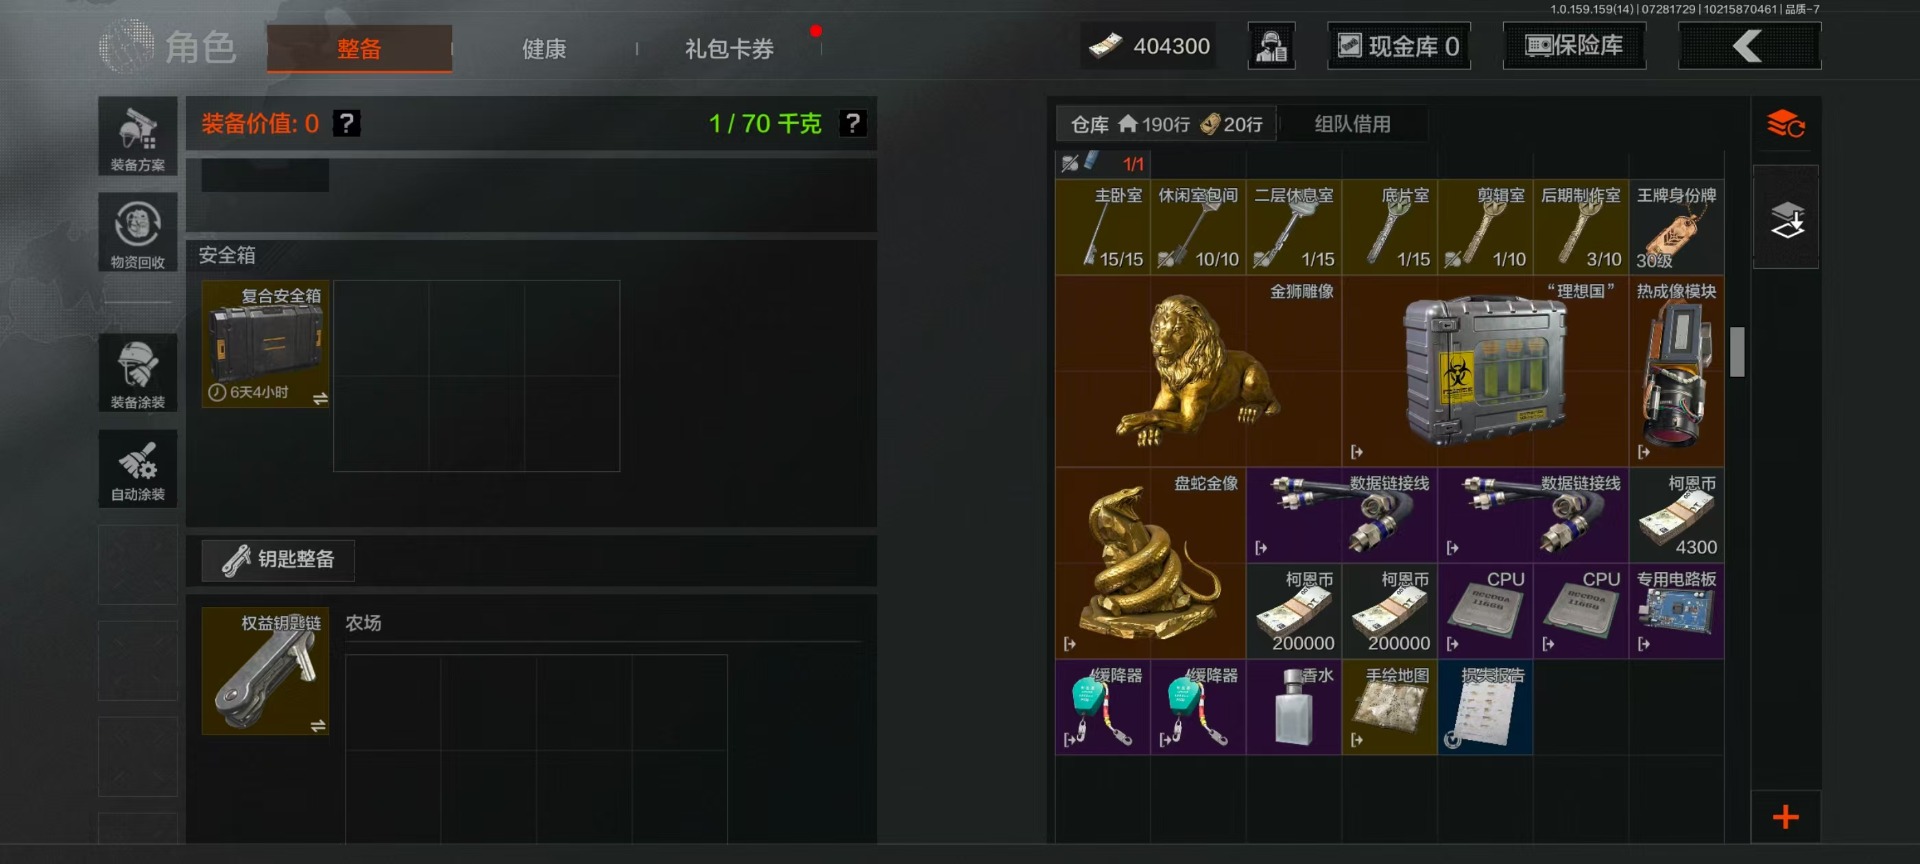Switch to the 礼包卡券 tab
Viewport: 1920px width, 864px height.
729,49
